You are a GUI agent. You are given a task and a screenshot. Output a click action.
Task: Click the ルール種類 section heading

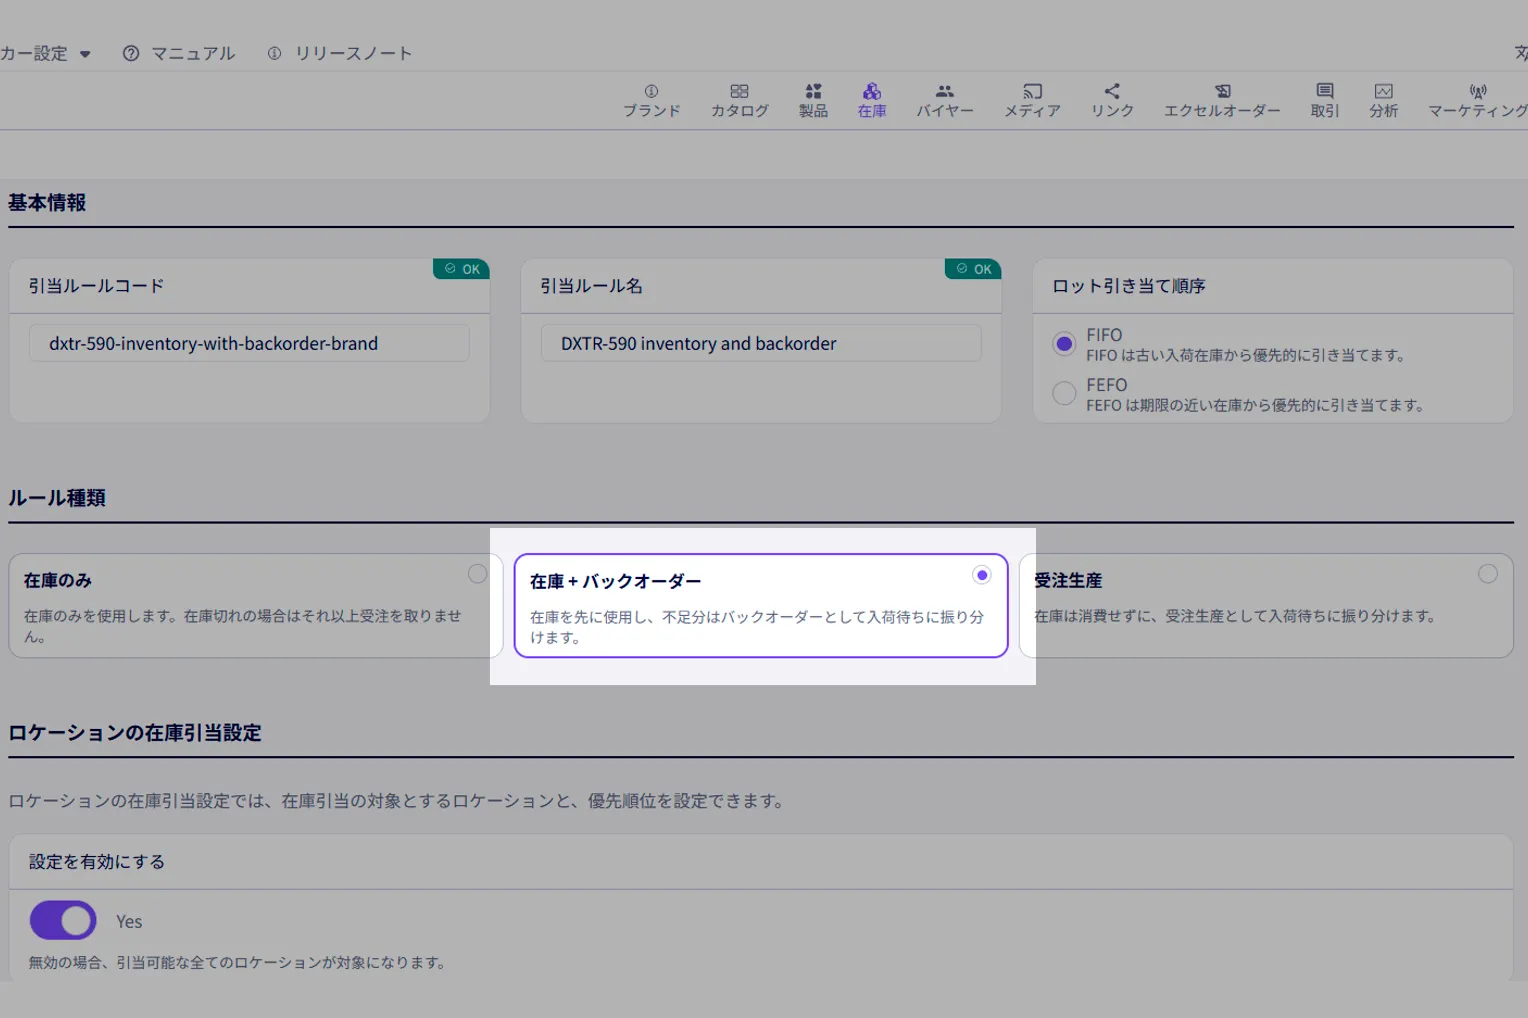coord(57,498)
